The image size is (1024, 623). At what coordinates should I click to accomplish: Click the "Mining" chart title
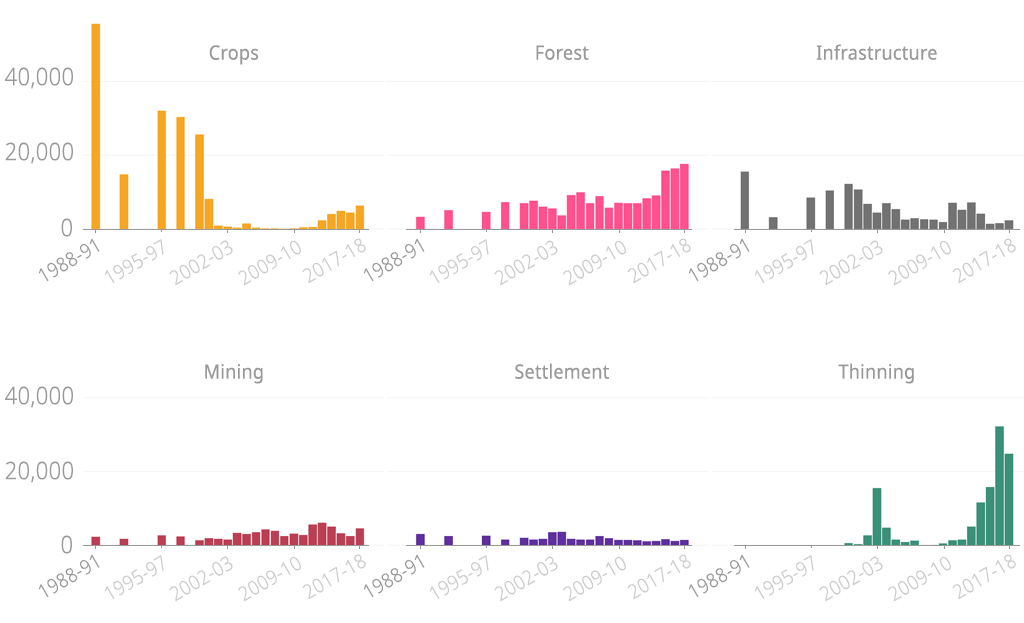pos(233,372)
